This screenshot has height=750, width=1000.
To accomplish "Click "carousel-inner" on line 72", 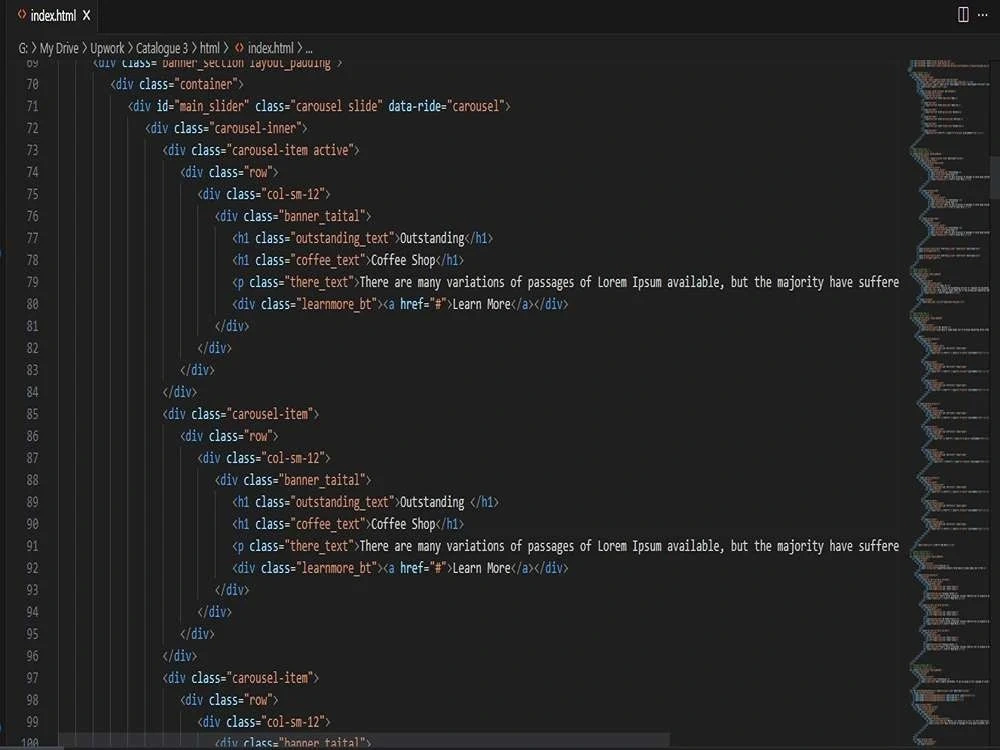I will coord(255,128).
